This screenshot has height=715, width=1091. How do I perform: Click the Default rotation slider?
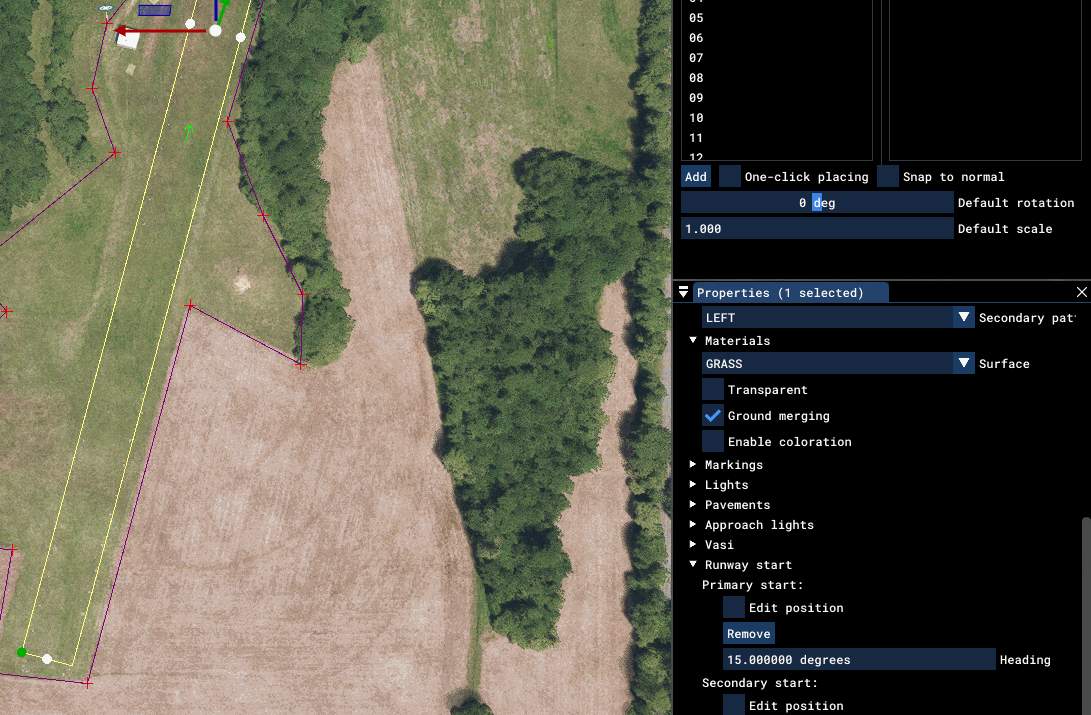click(817, 203)
